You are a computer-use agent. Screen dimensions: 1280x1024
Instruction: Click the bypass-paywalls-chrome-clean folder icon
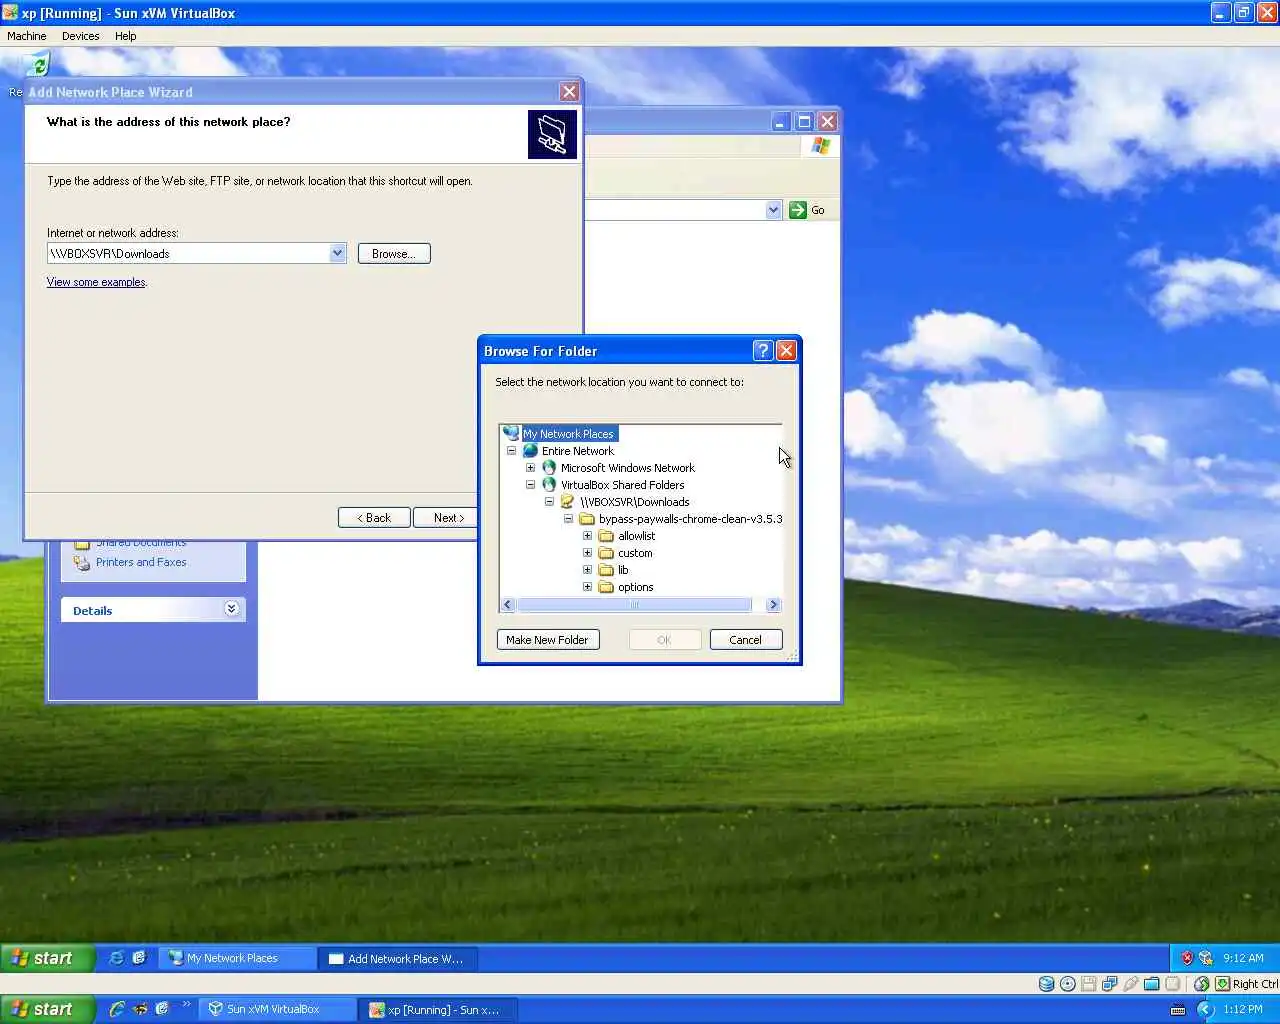tap(587, 519)
